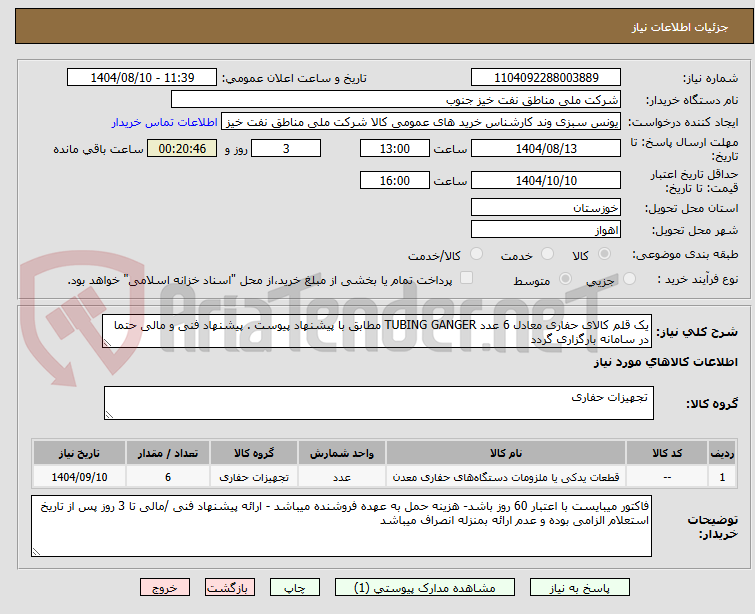Select the متوسط purchase type radio
This screenshot has height=614, width=755.
(x=565, y=279)
